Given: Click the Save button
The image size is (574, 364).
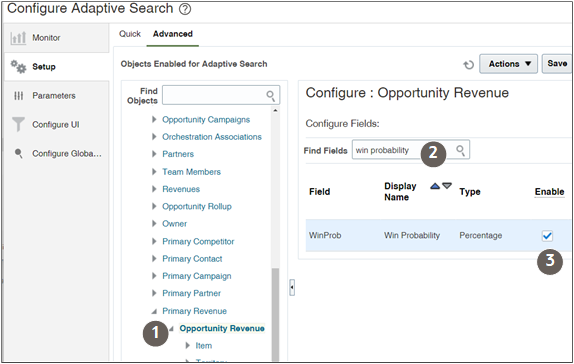Looking at the screenshot, I should click(x=557, y=64).
